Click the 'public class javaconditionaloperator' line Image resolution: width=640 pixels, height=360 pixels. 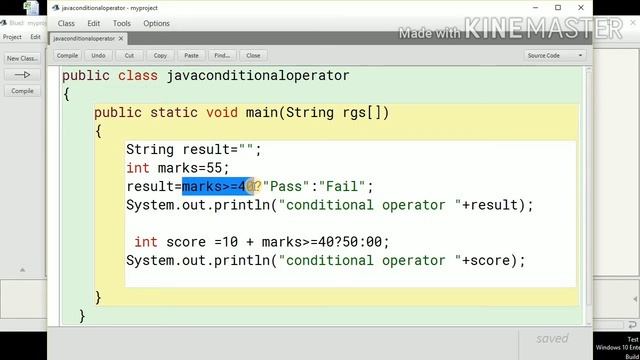pos(206,76)
